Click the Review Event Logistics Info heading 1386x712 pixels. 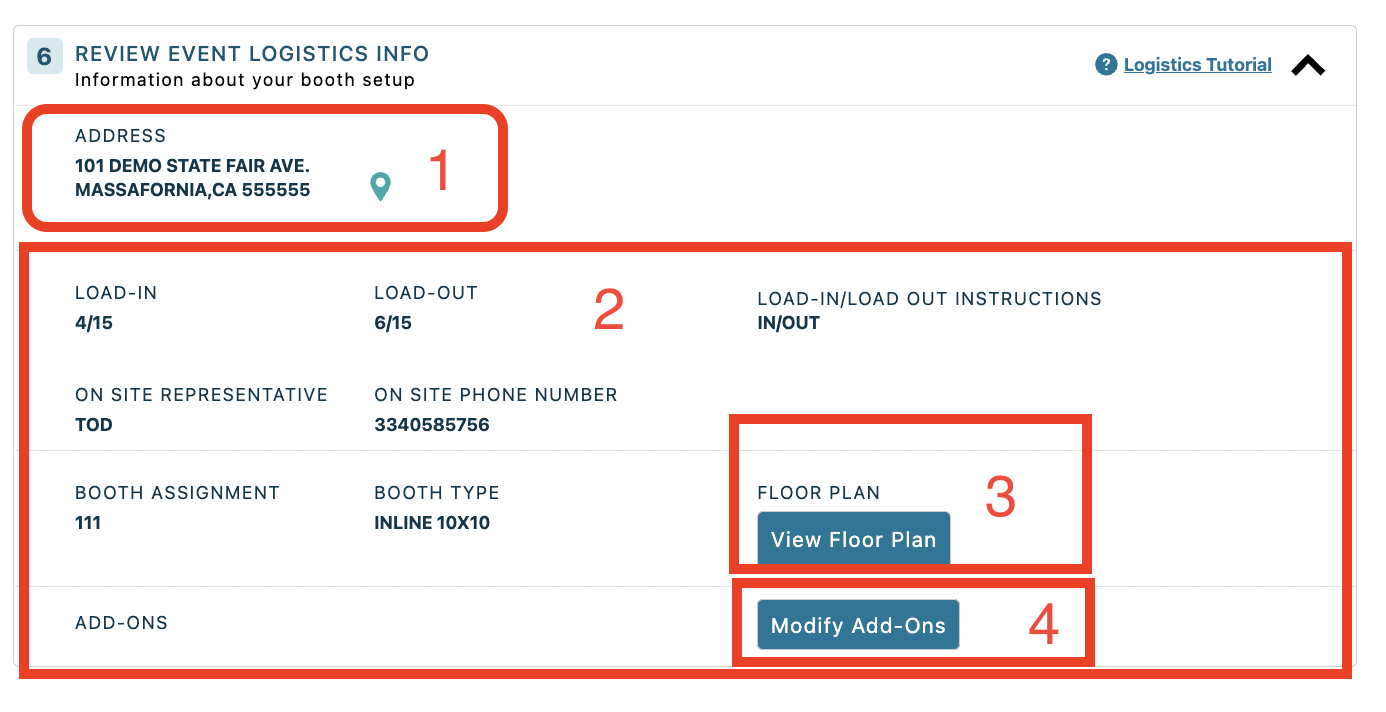[253, 53]
